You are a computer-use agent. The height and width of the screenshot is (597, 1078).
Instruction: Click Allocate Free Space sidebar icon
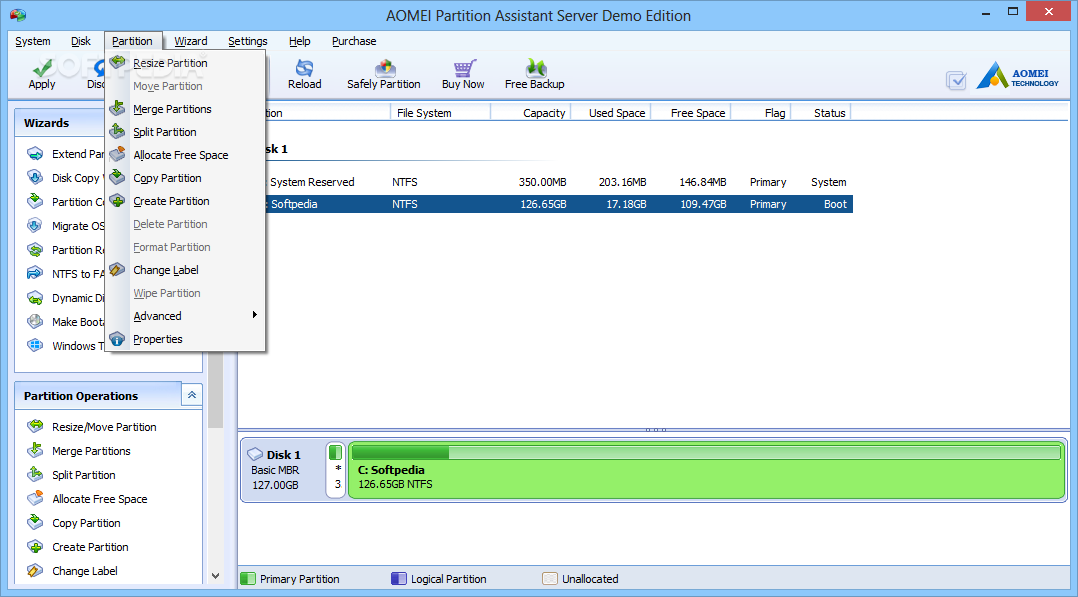35,499
